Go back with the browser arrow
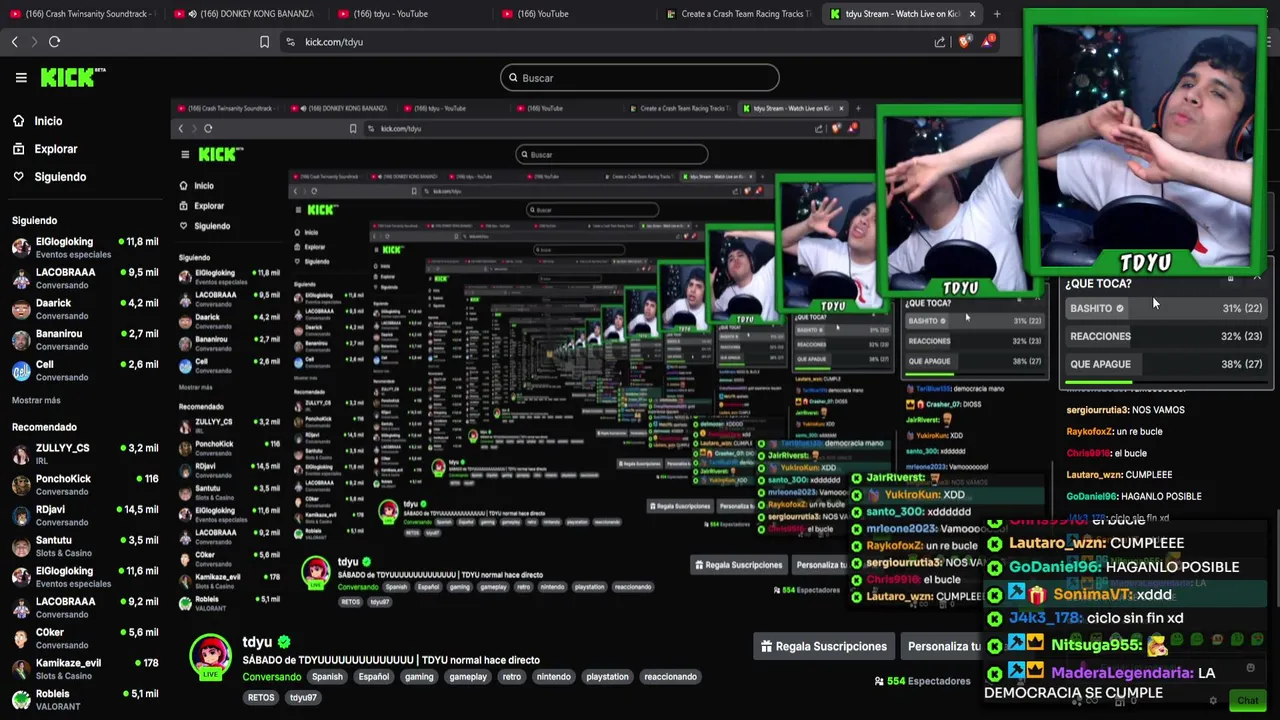 [x=15, y=42]
